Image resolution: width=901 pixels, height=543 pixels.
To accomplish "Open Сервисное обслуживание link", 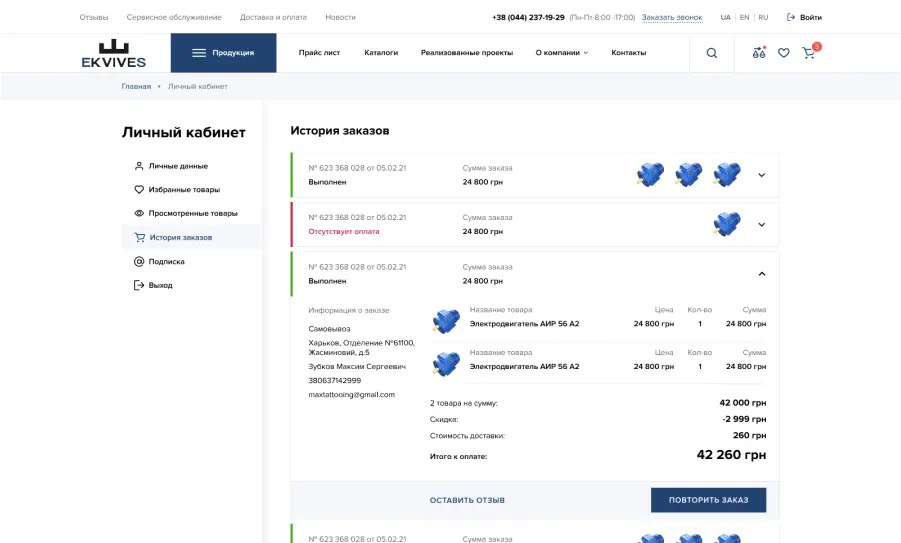I will tap(174, 17).
